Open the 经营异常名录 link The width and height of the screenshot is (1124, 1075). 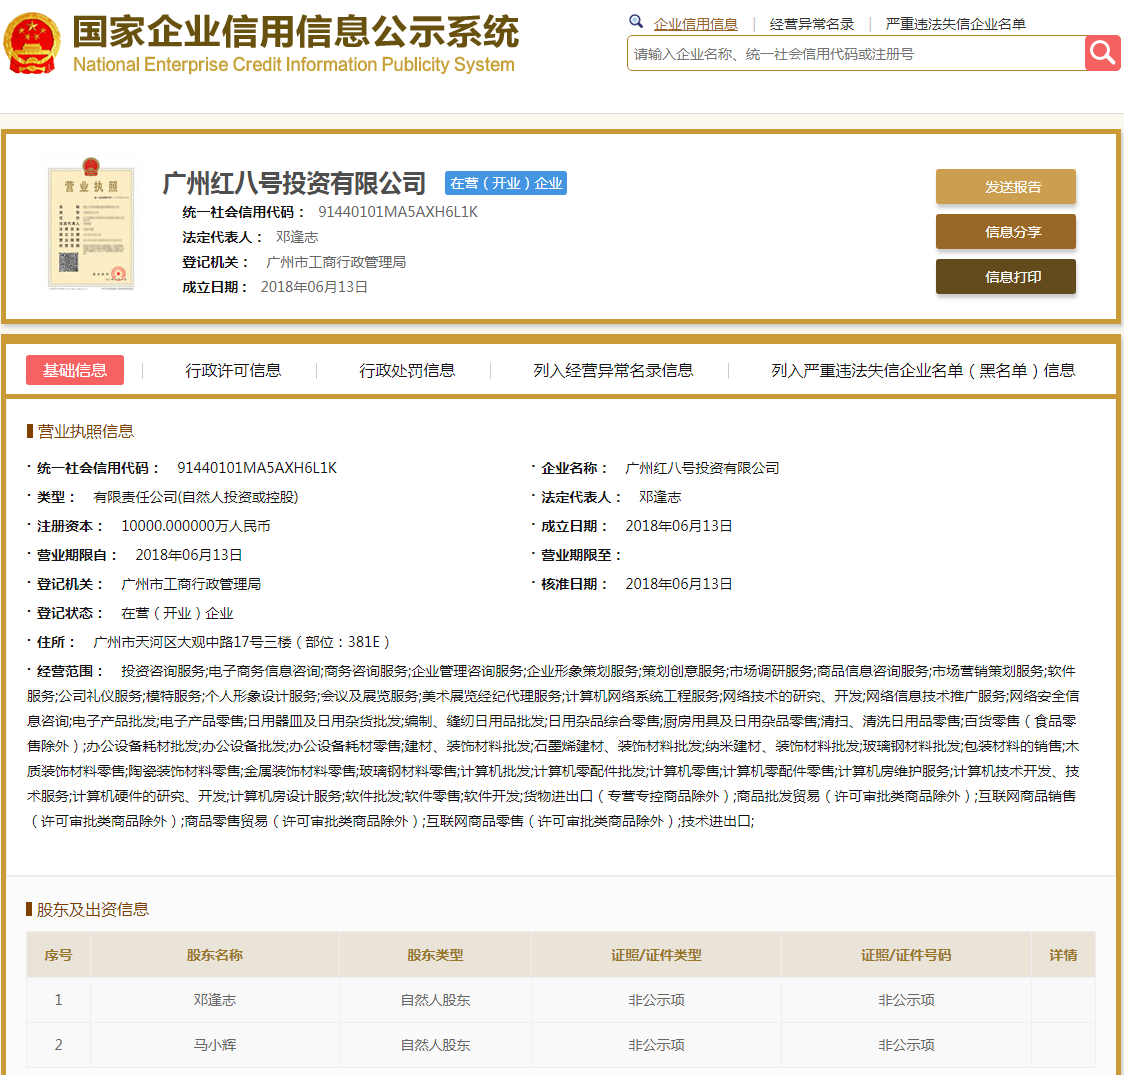[812, 21]
